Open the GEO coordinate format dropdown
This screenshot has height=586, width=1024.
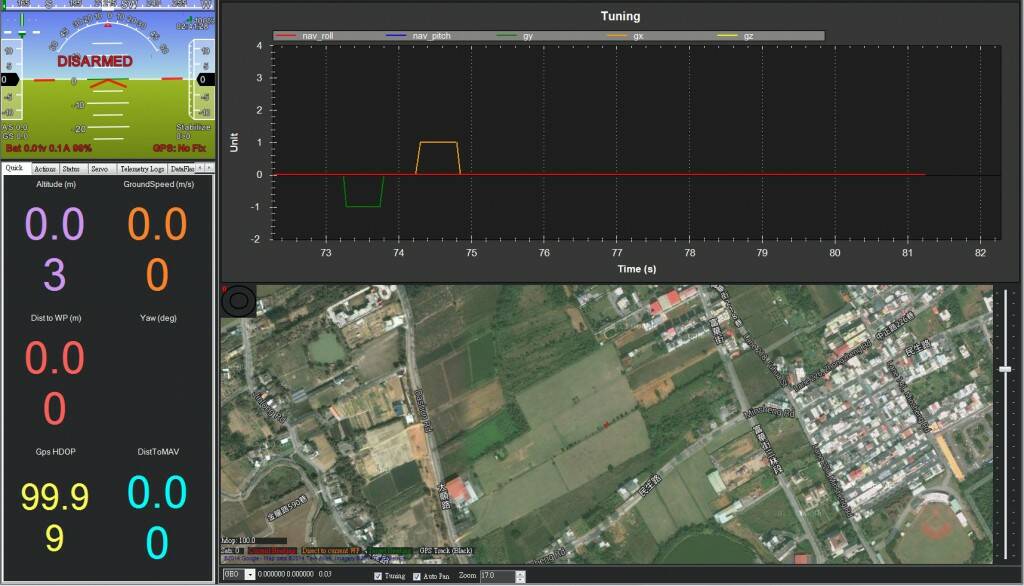click(x=249, y=576)
